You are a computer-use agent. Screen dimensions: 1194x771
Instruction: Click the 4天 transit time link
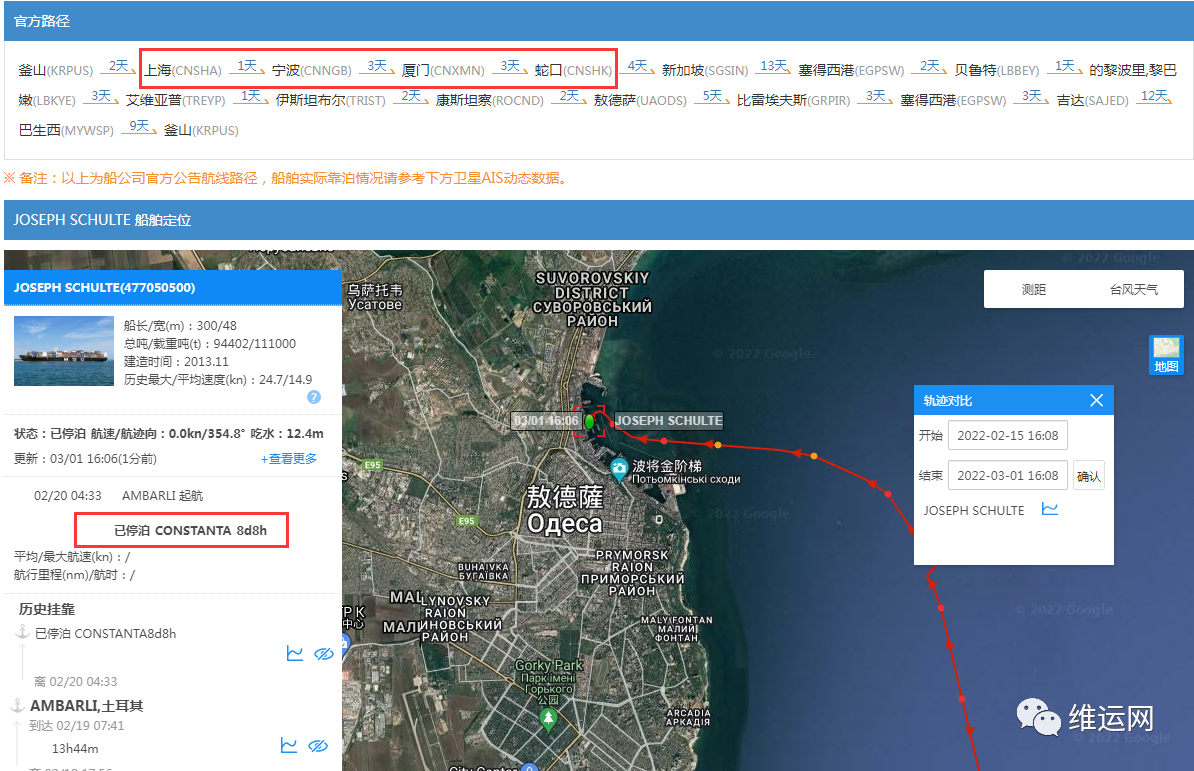(x=637, y=66)
